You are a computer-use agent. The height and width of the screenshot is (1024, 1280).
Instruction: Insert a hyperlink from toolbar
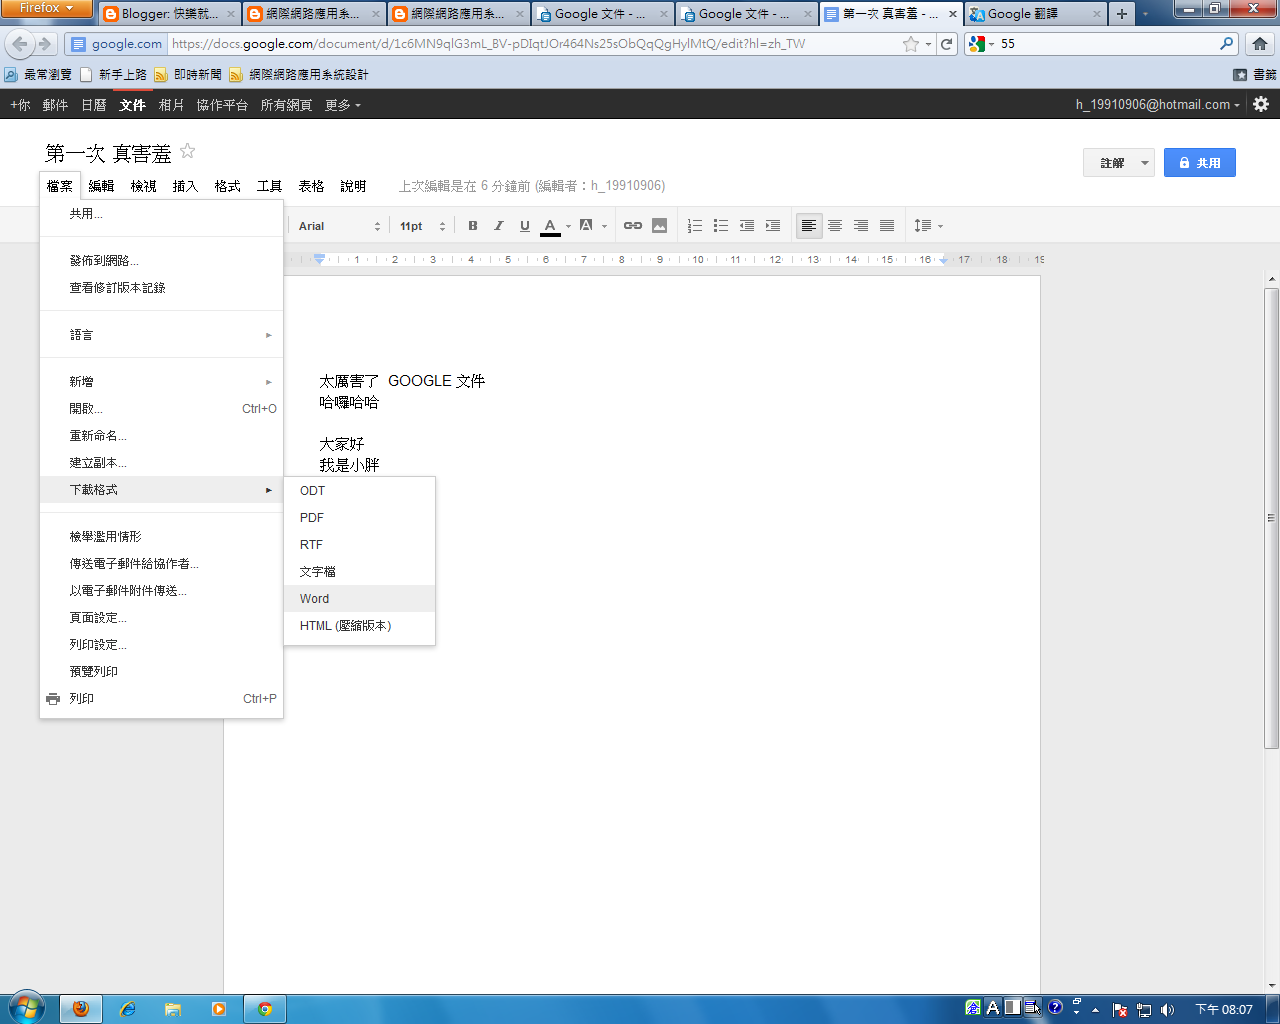click(633, 226)
